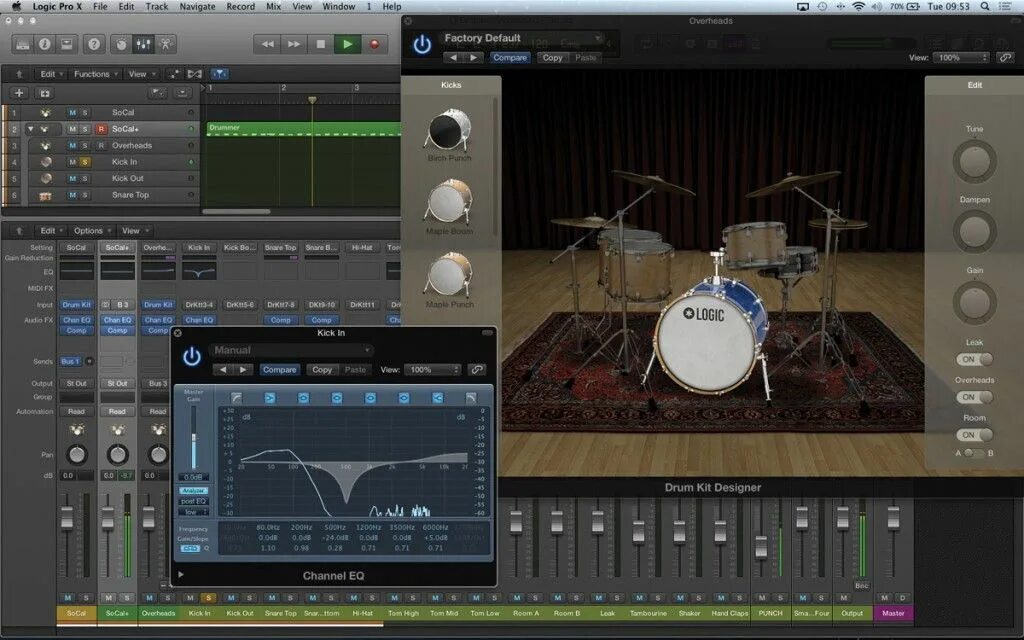Click the Duplicate Track button
Screen dimensions: 1024x640
(45, 93)
